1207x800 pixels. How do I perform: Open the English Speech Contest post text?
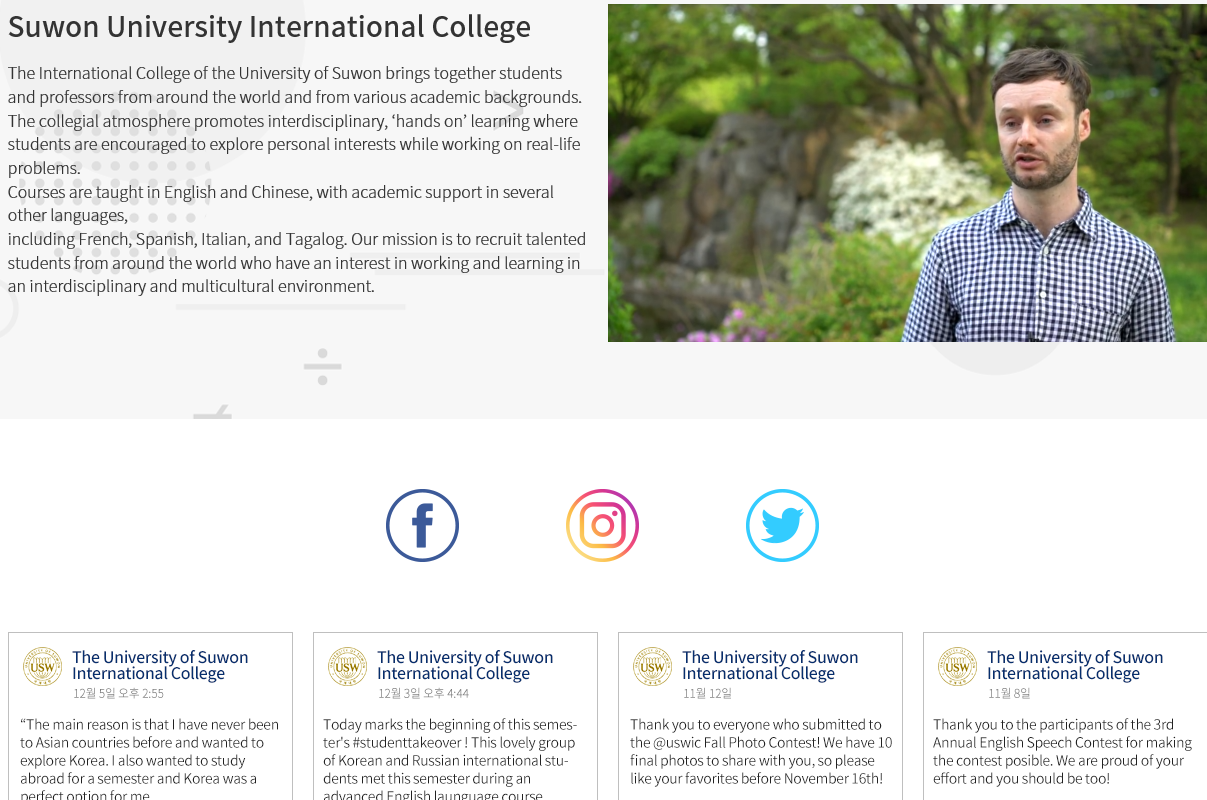click(x=1062, y=751)
